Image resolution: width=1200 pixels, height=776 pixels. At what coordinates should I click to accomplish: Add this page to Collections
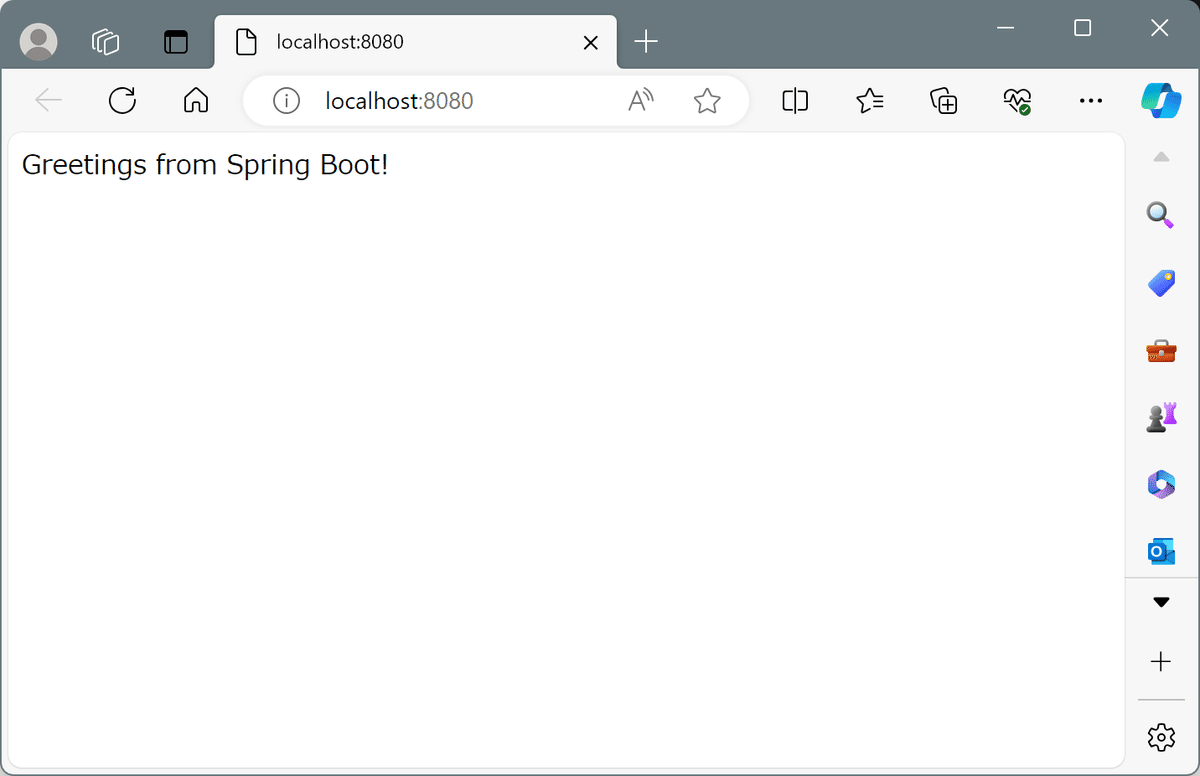tap(942, 100)
